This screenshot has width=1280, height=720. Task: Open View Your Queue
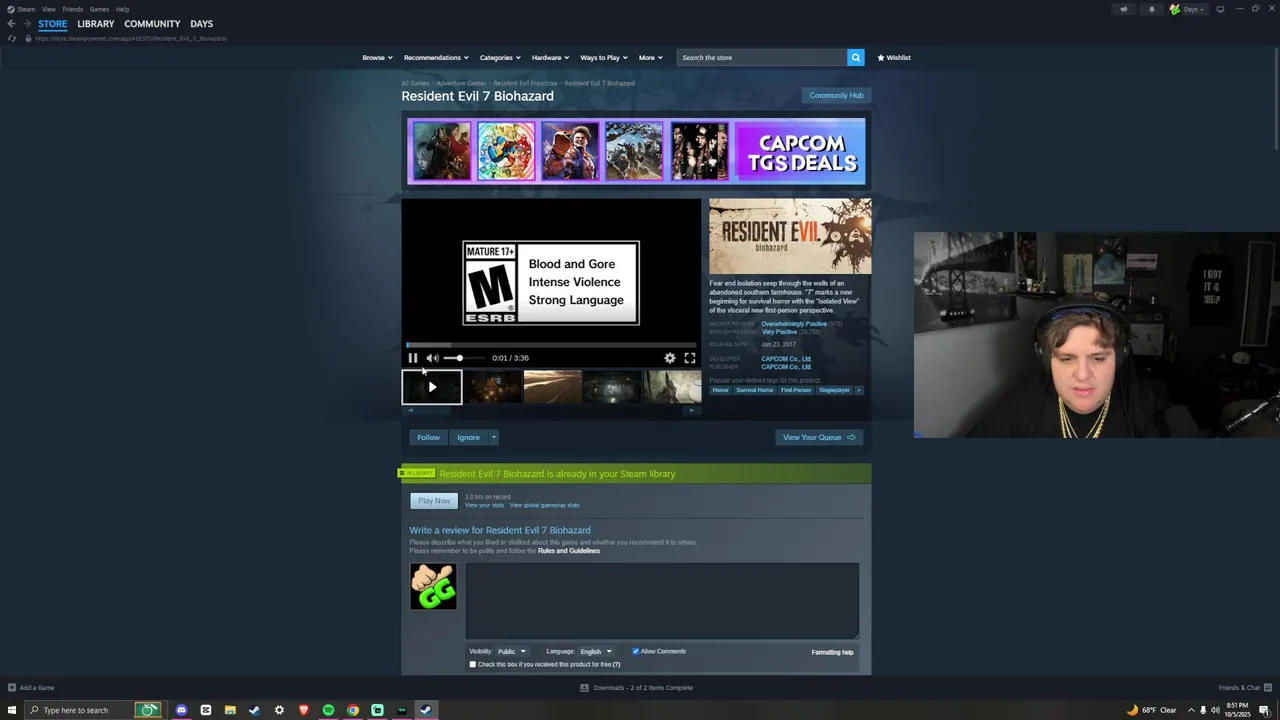pyautogui.click(x=819, y=437)
